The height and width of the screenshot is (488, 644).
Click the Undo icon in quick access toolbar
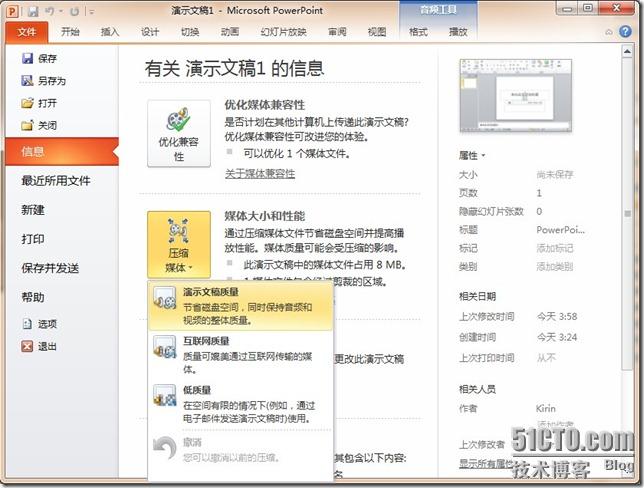pyautogui.click(x=50, y=11)
